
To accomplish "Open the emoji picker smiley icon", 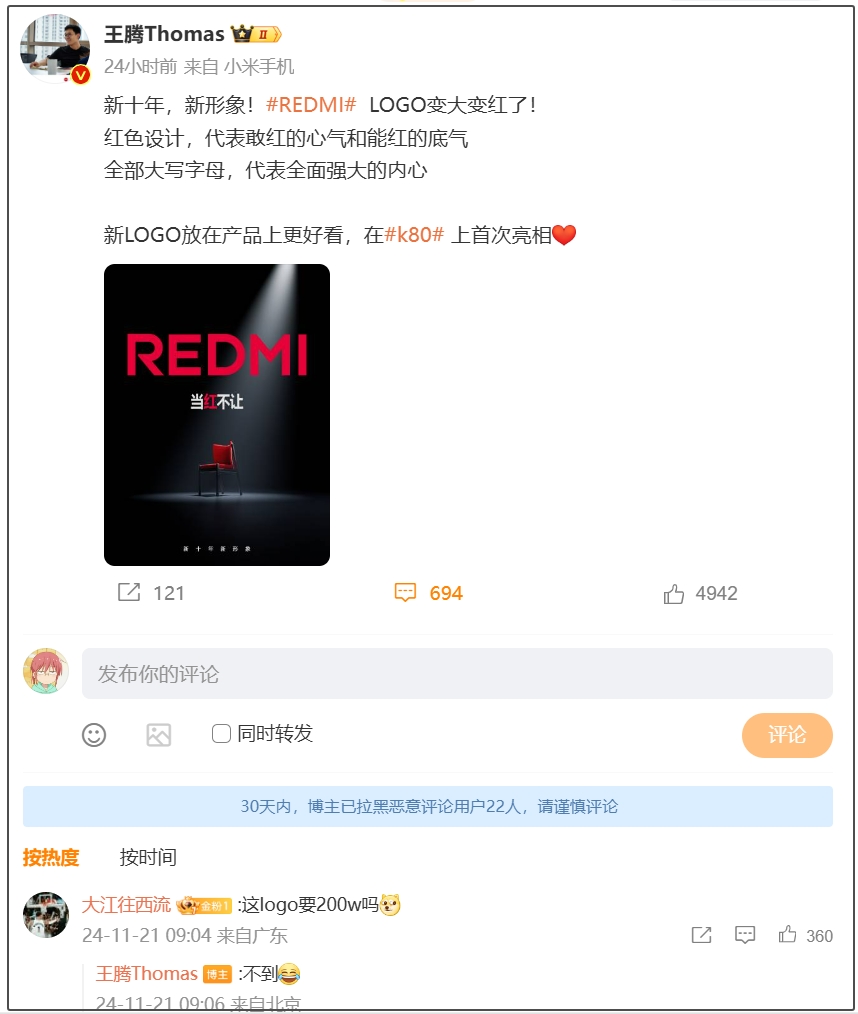I will tap(94, 735).
